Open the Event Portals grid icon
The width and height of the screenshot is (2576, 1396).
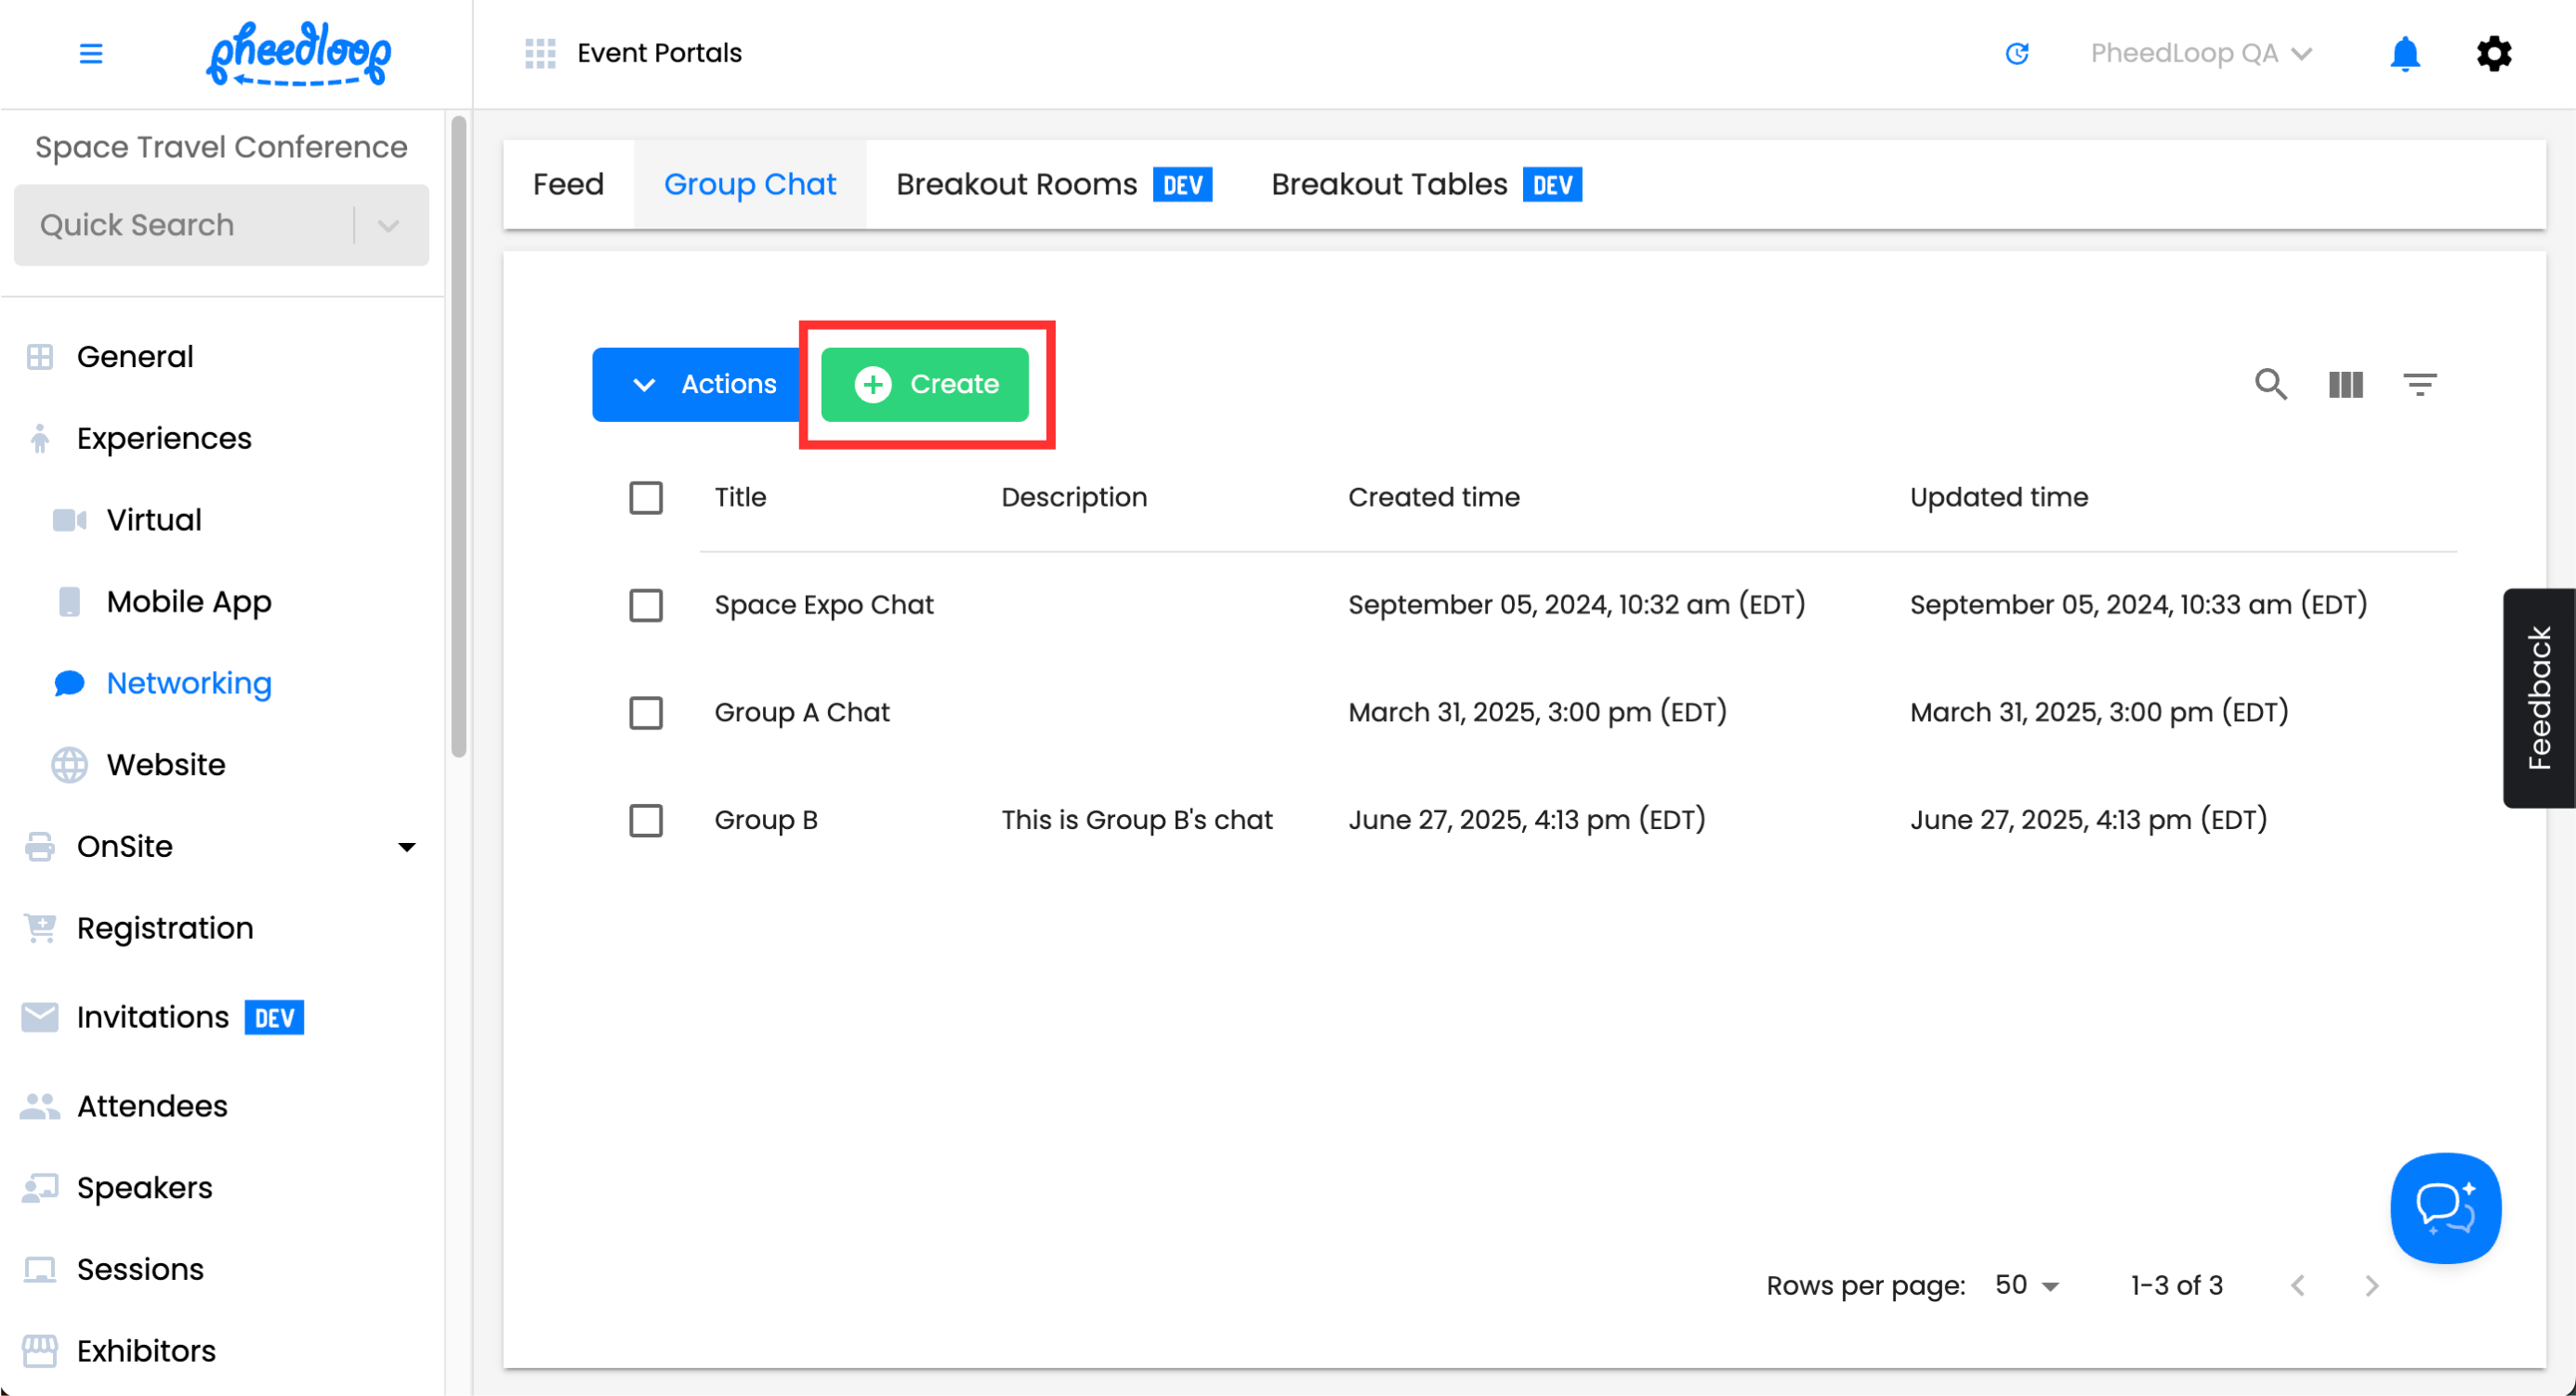click(540, 53)
